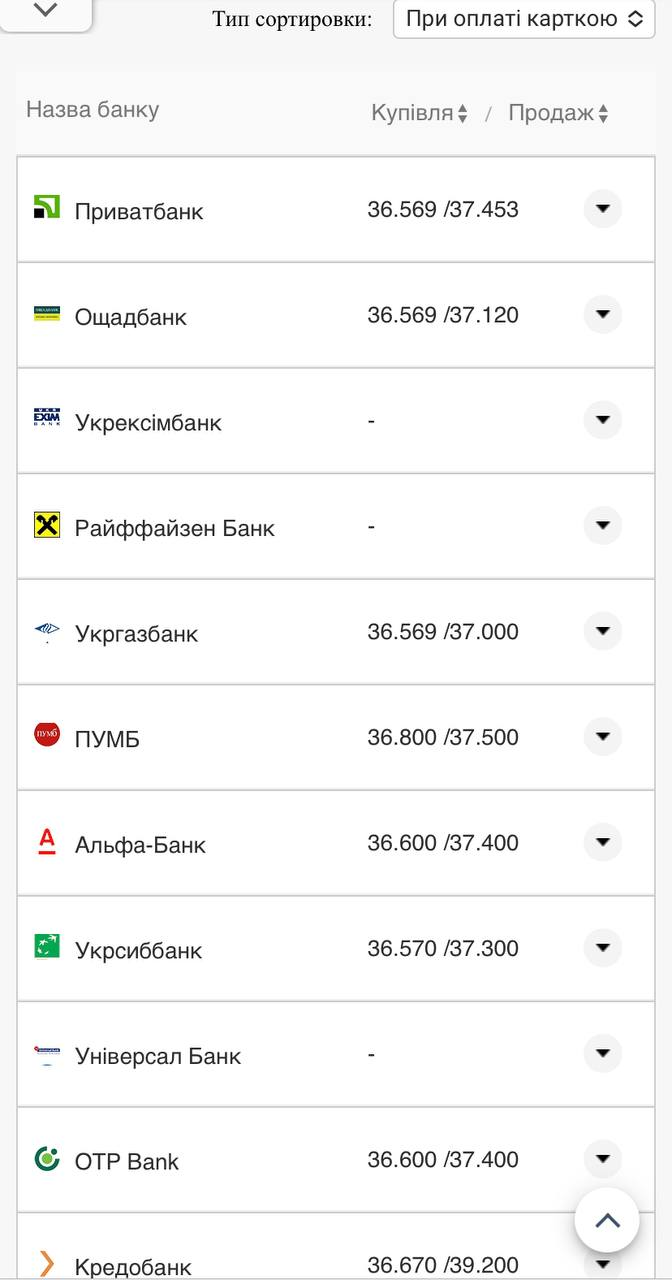Click the Назва банку column header
The height and width of the screenshot is (1280, 672).
click(x=92, y=110)
